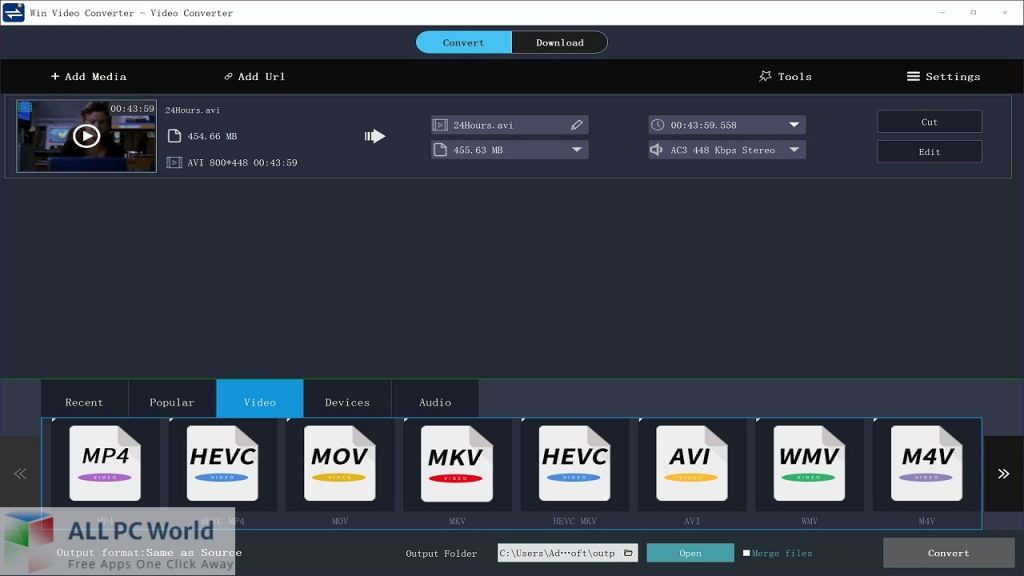Enable the Merge files checkbox
This screenshot has height=576, width=1024.
click(746, 553)
